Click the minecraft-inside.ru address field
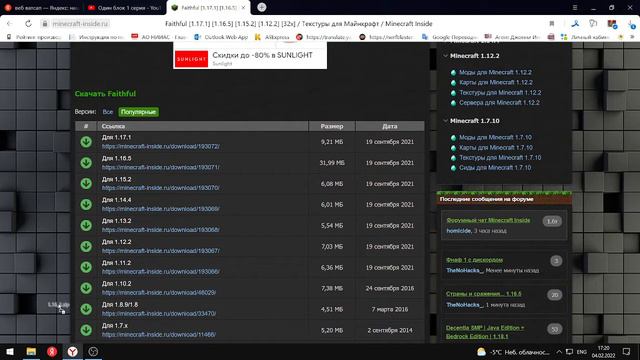The image size is (640, 360). (80, 24)
